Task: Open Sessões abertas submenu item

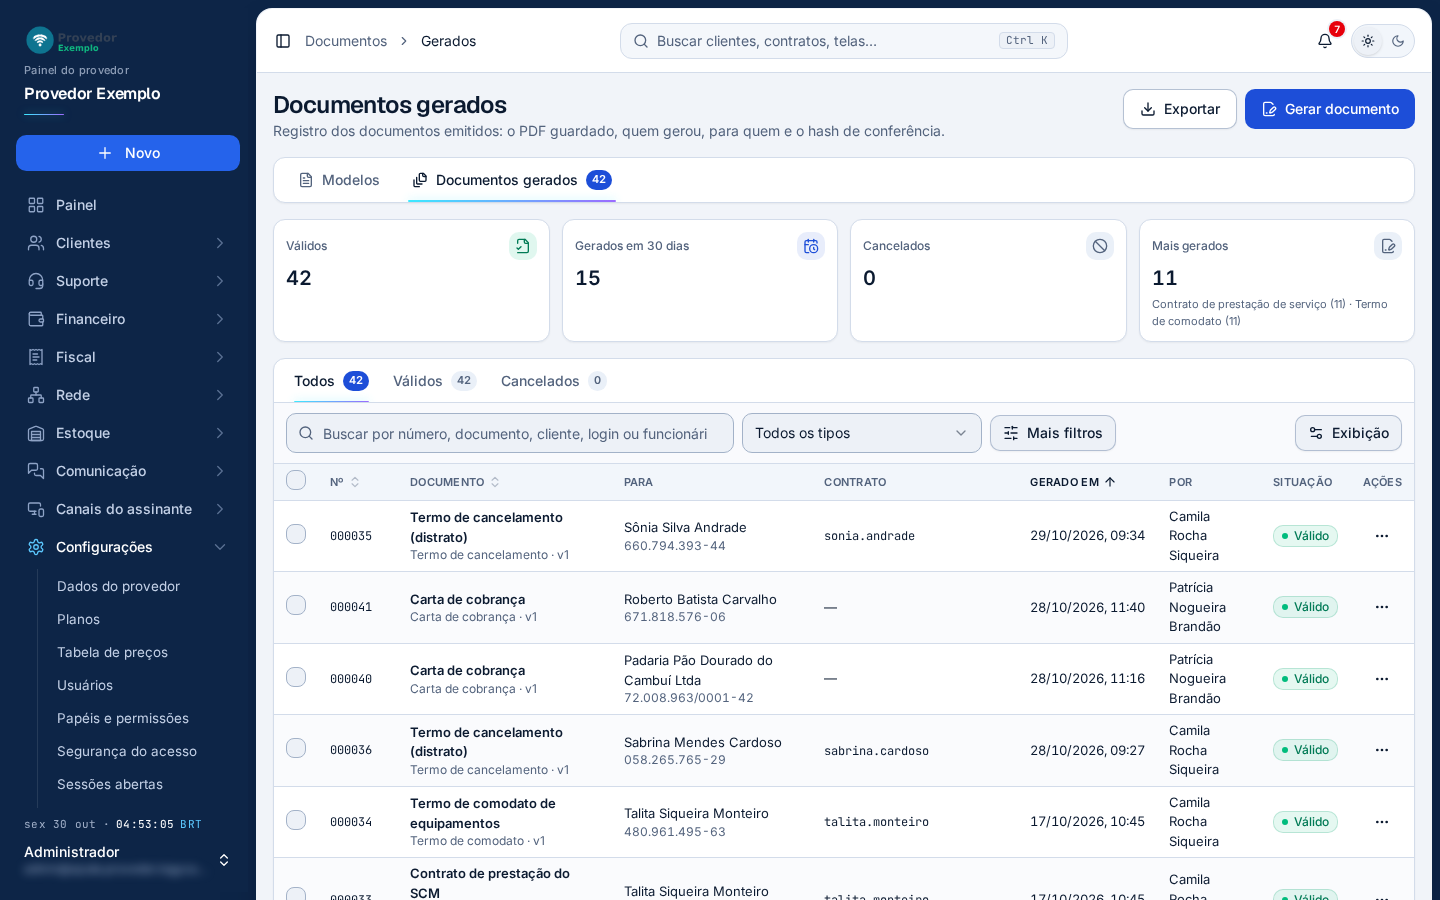Action: pyautogui.click(x=110, y=784)
